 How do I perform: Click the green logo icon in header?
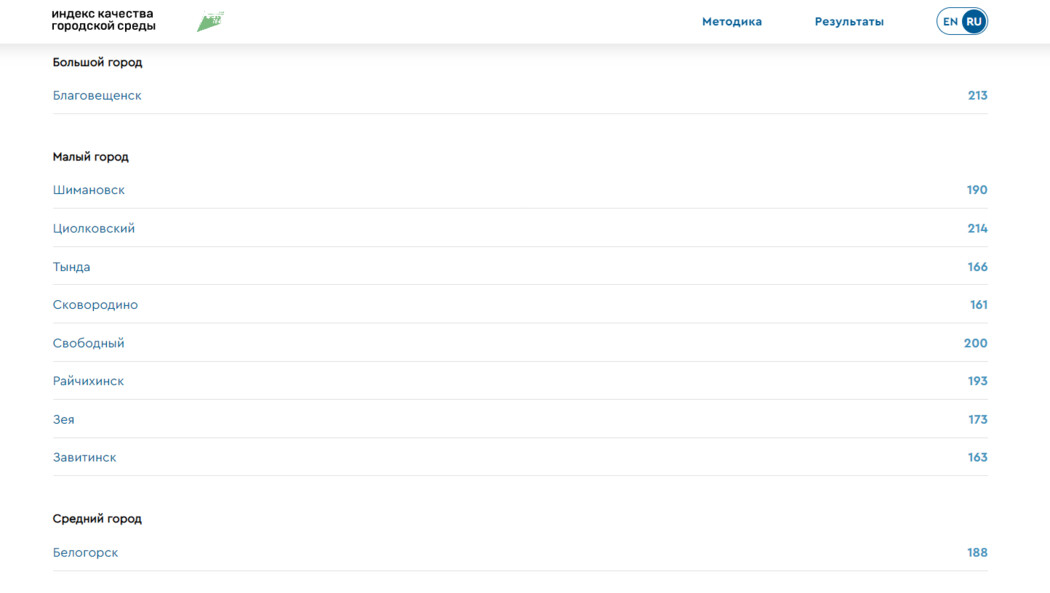[x=210, y=21]
